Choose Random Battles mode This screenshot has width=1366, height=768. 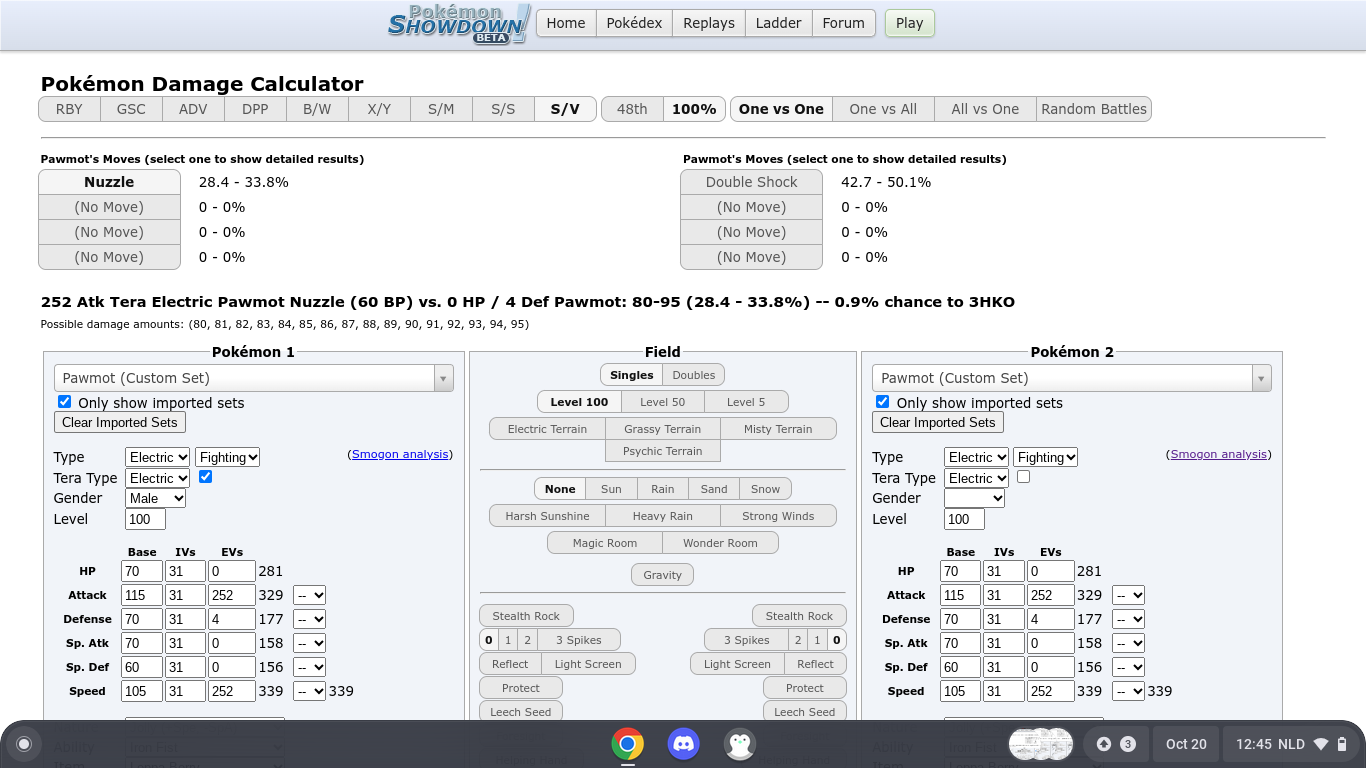pyautogui.click(x=1094, y=109)
